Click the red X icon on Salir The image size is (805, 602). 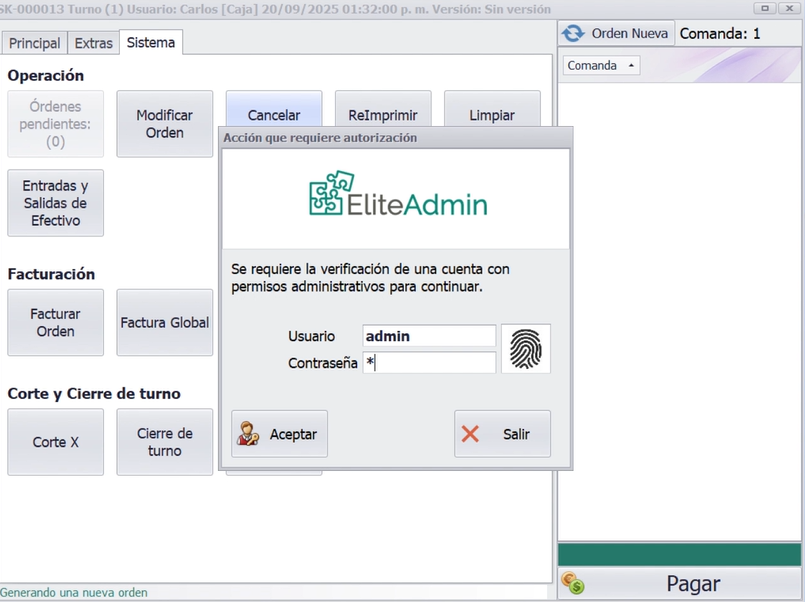click(470, 434)
